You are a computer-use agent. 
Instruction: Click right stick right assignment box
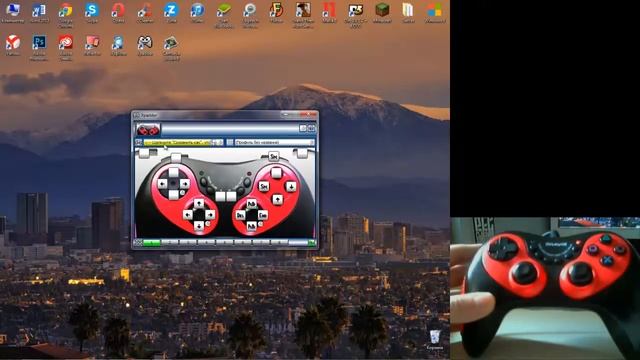pos(263,215)
